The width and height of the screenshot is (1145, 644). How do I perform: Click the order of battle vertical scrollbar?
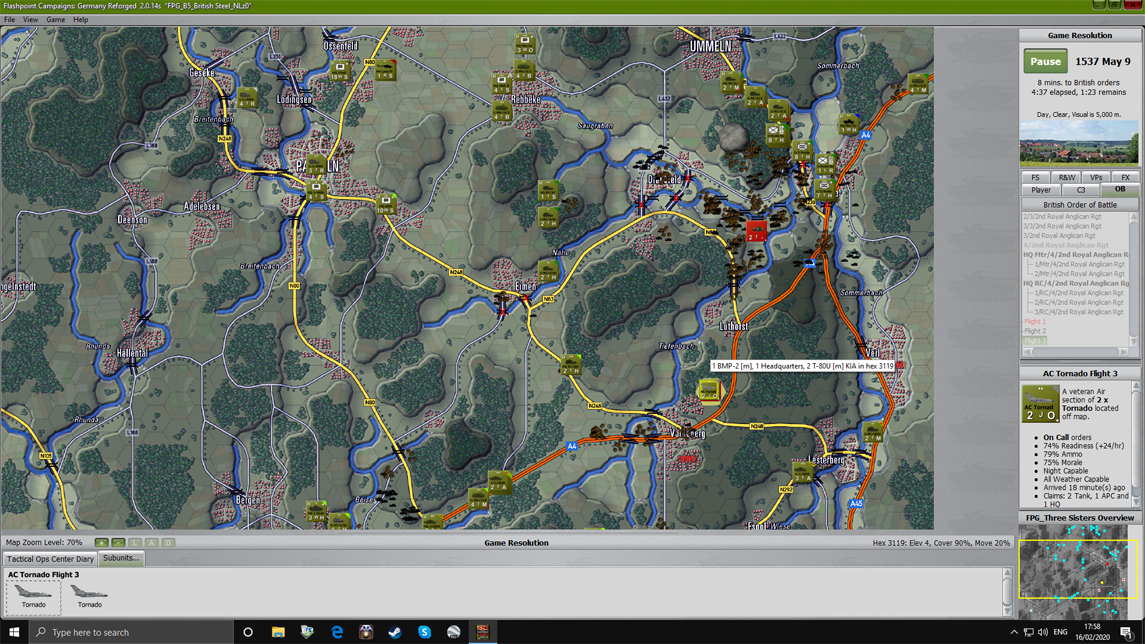pos(1133,279)
